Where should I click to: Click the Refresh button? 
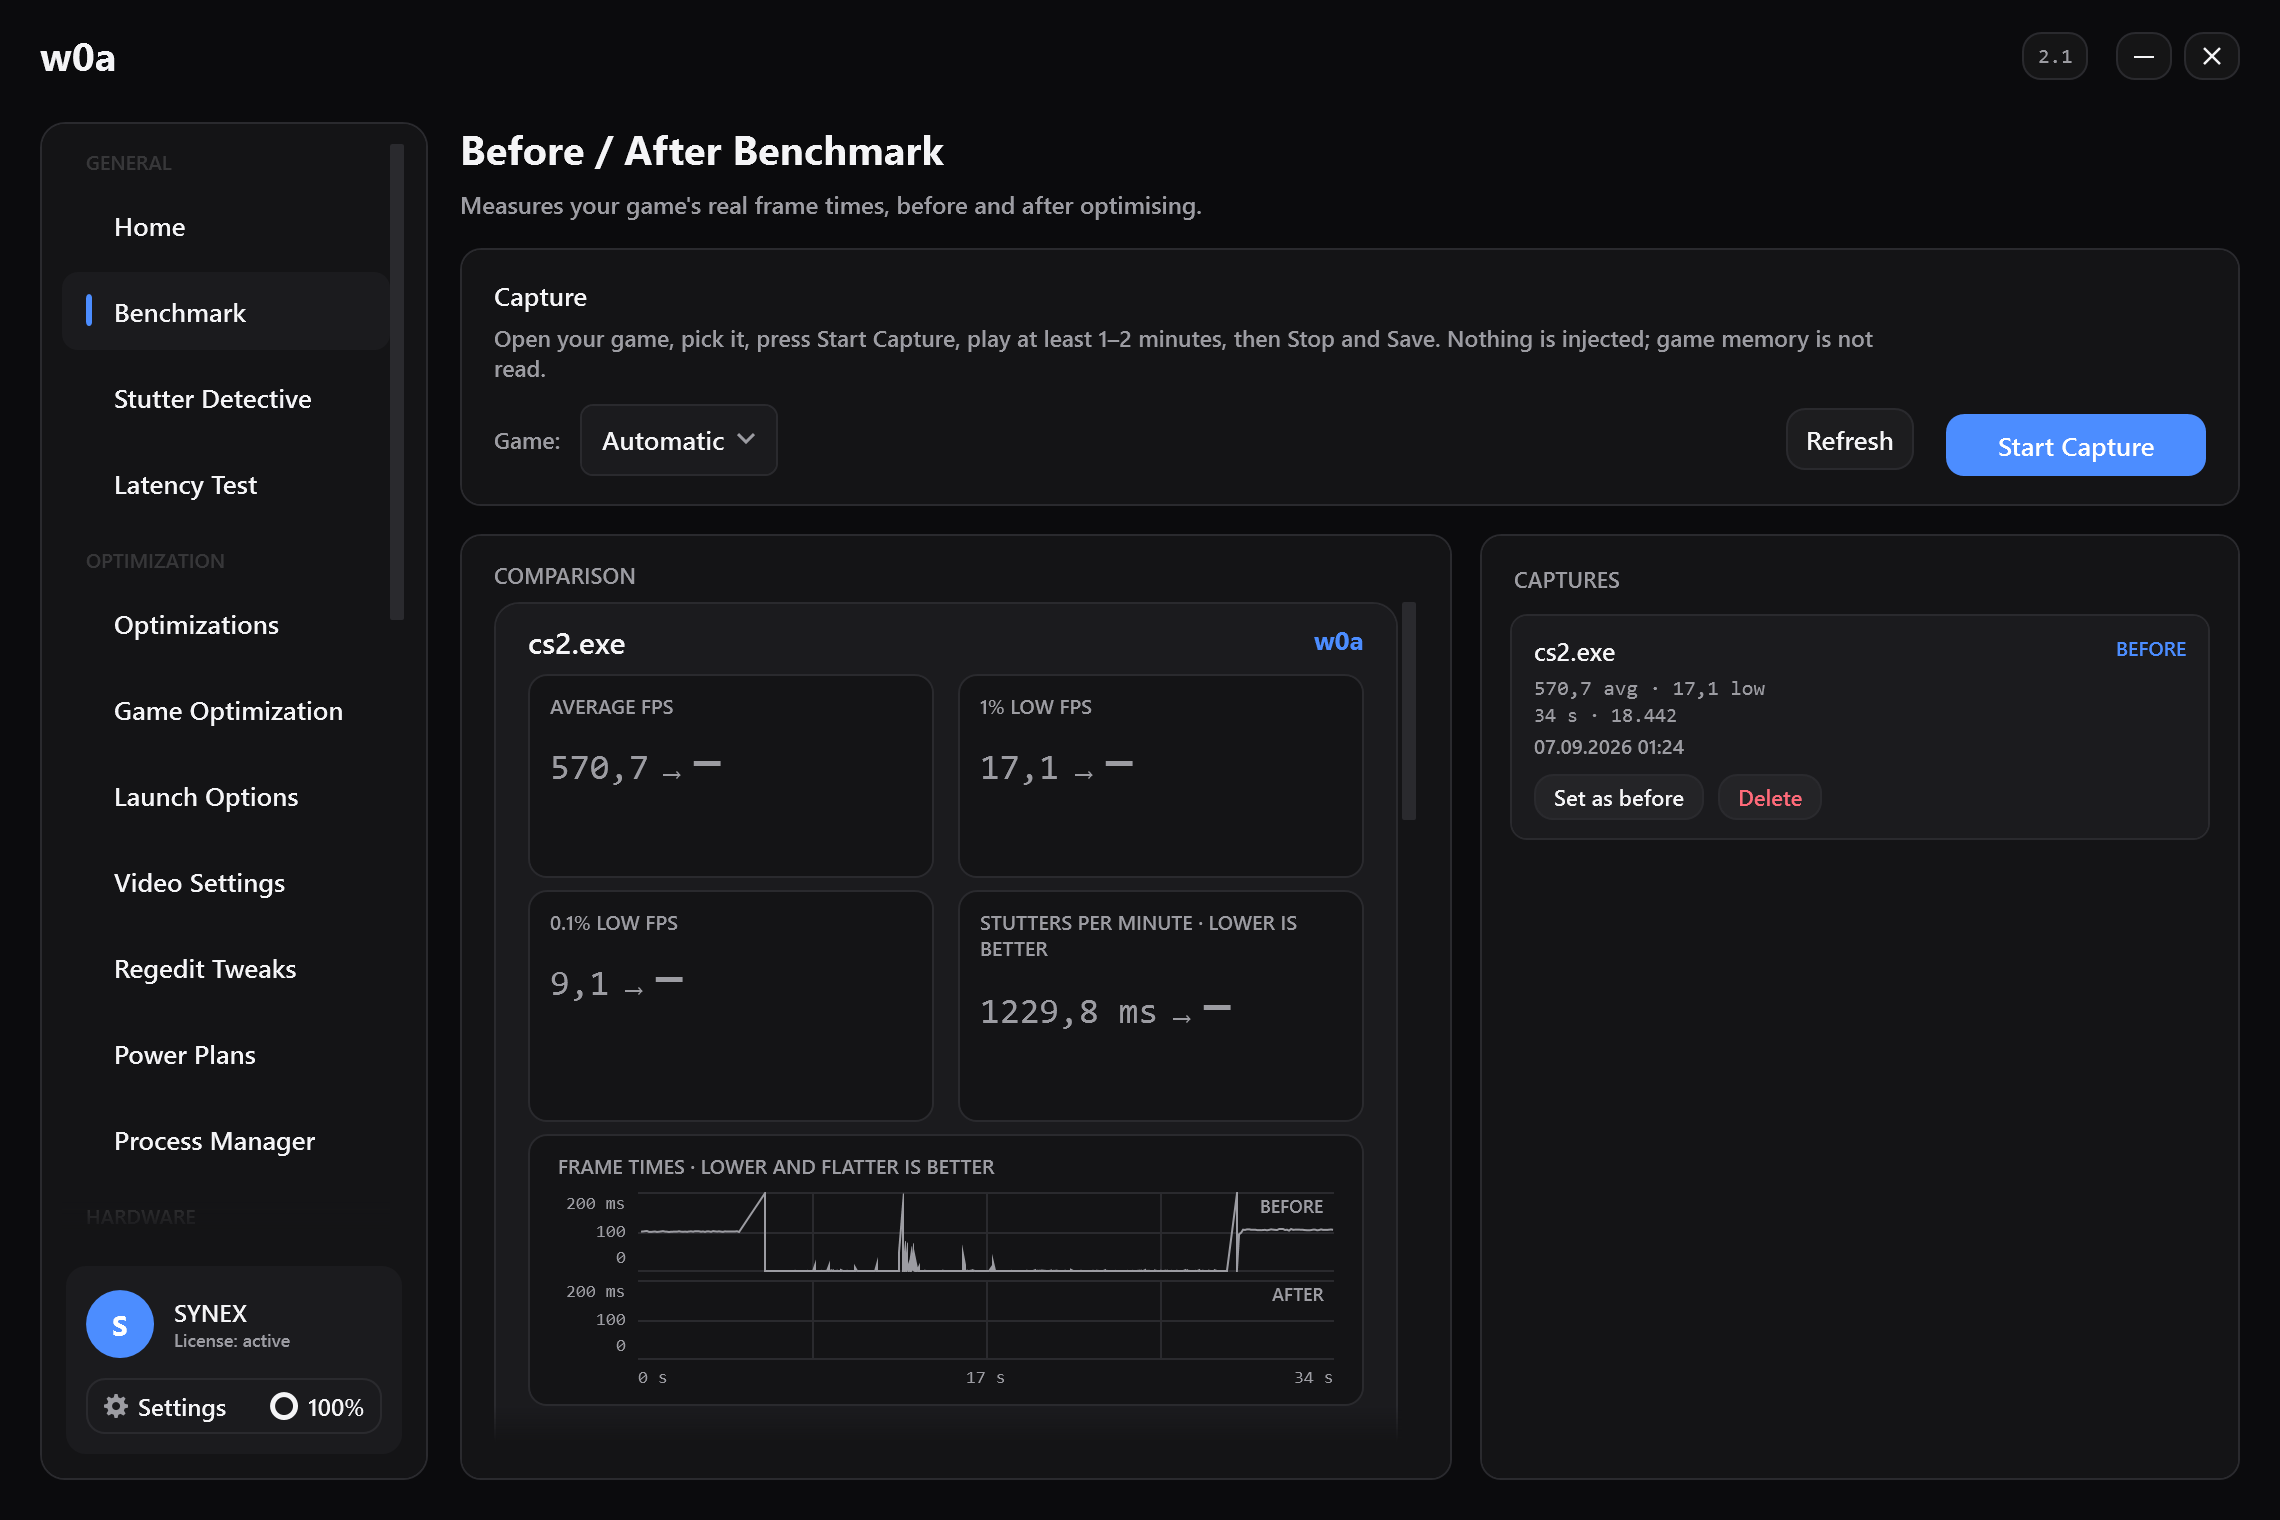click(1849, 440)
